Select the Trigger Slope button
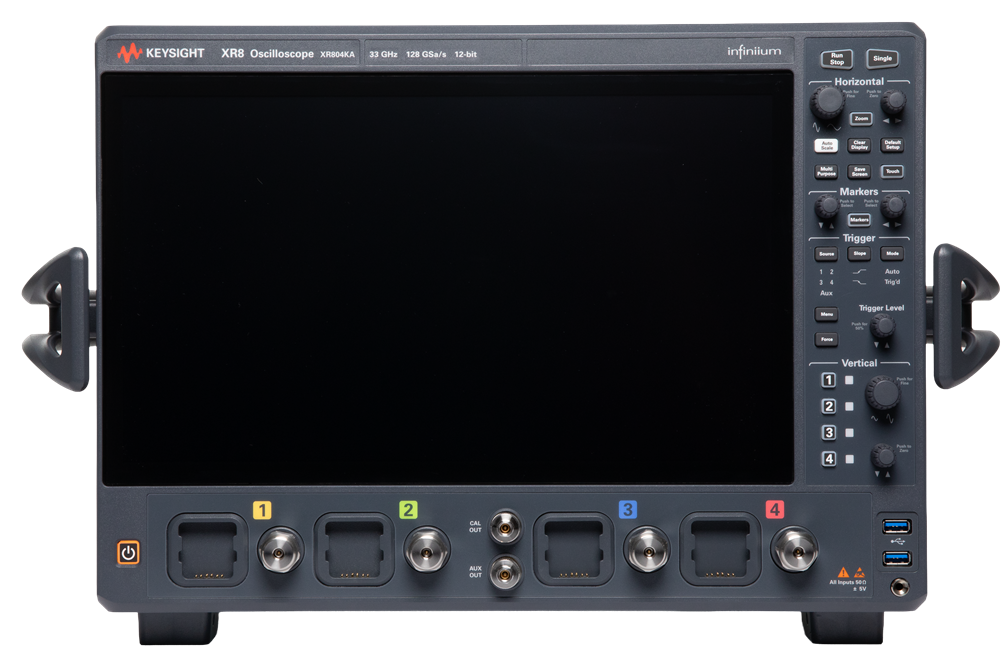The width and height of the screenshot is (1008, 658). [x=859, y=254]
